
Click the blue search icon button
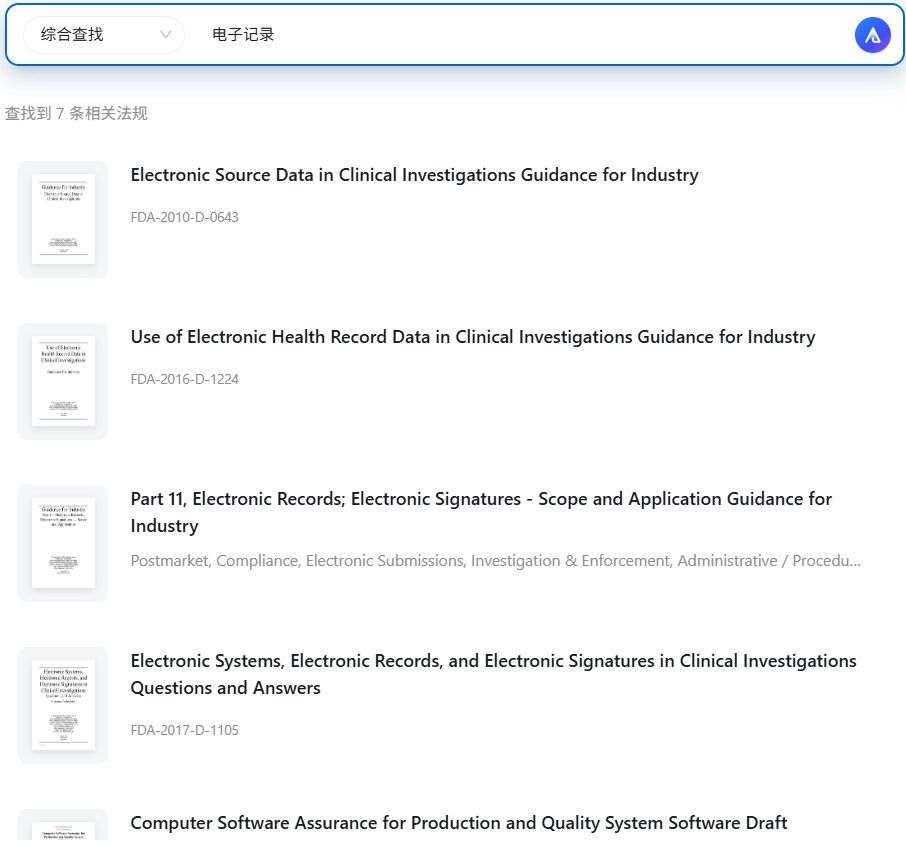pos(872,35)
